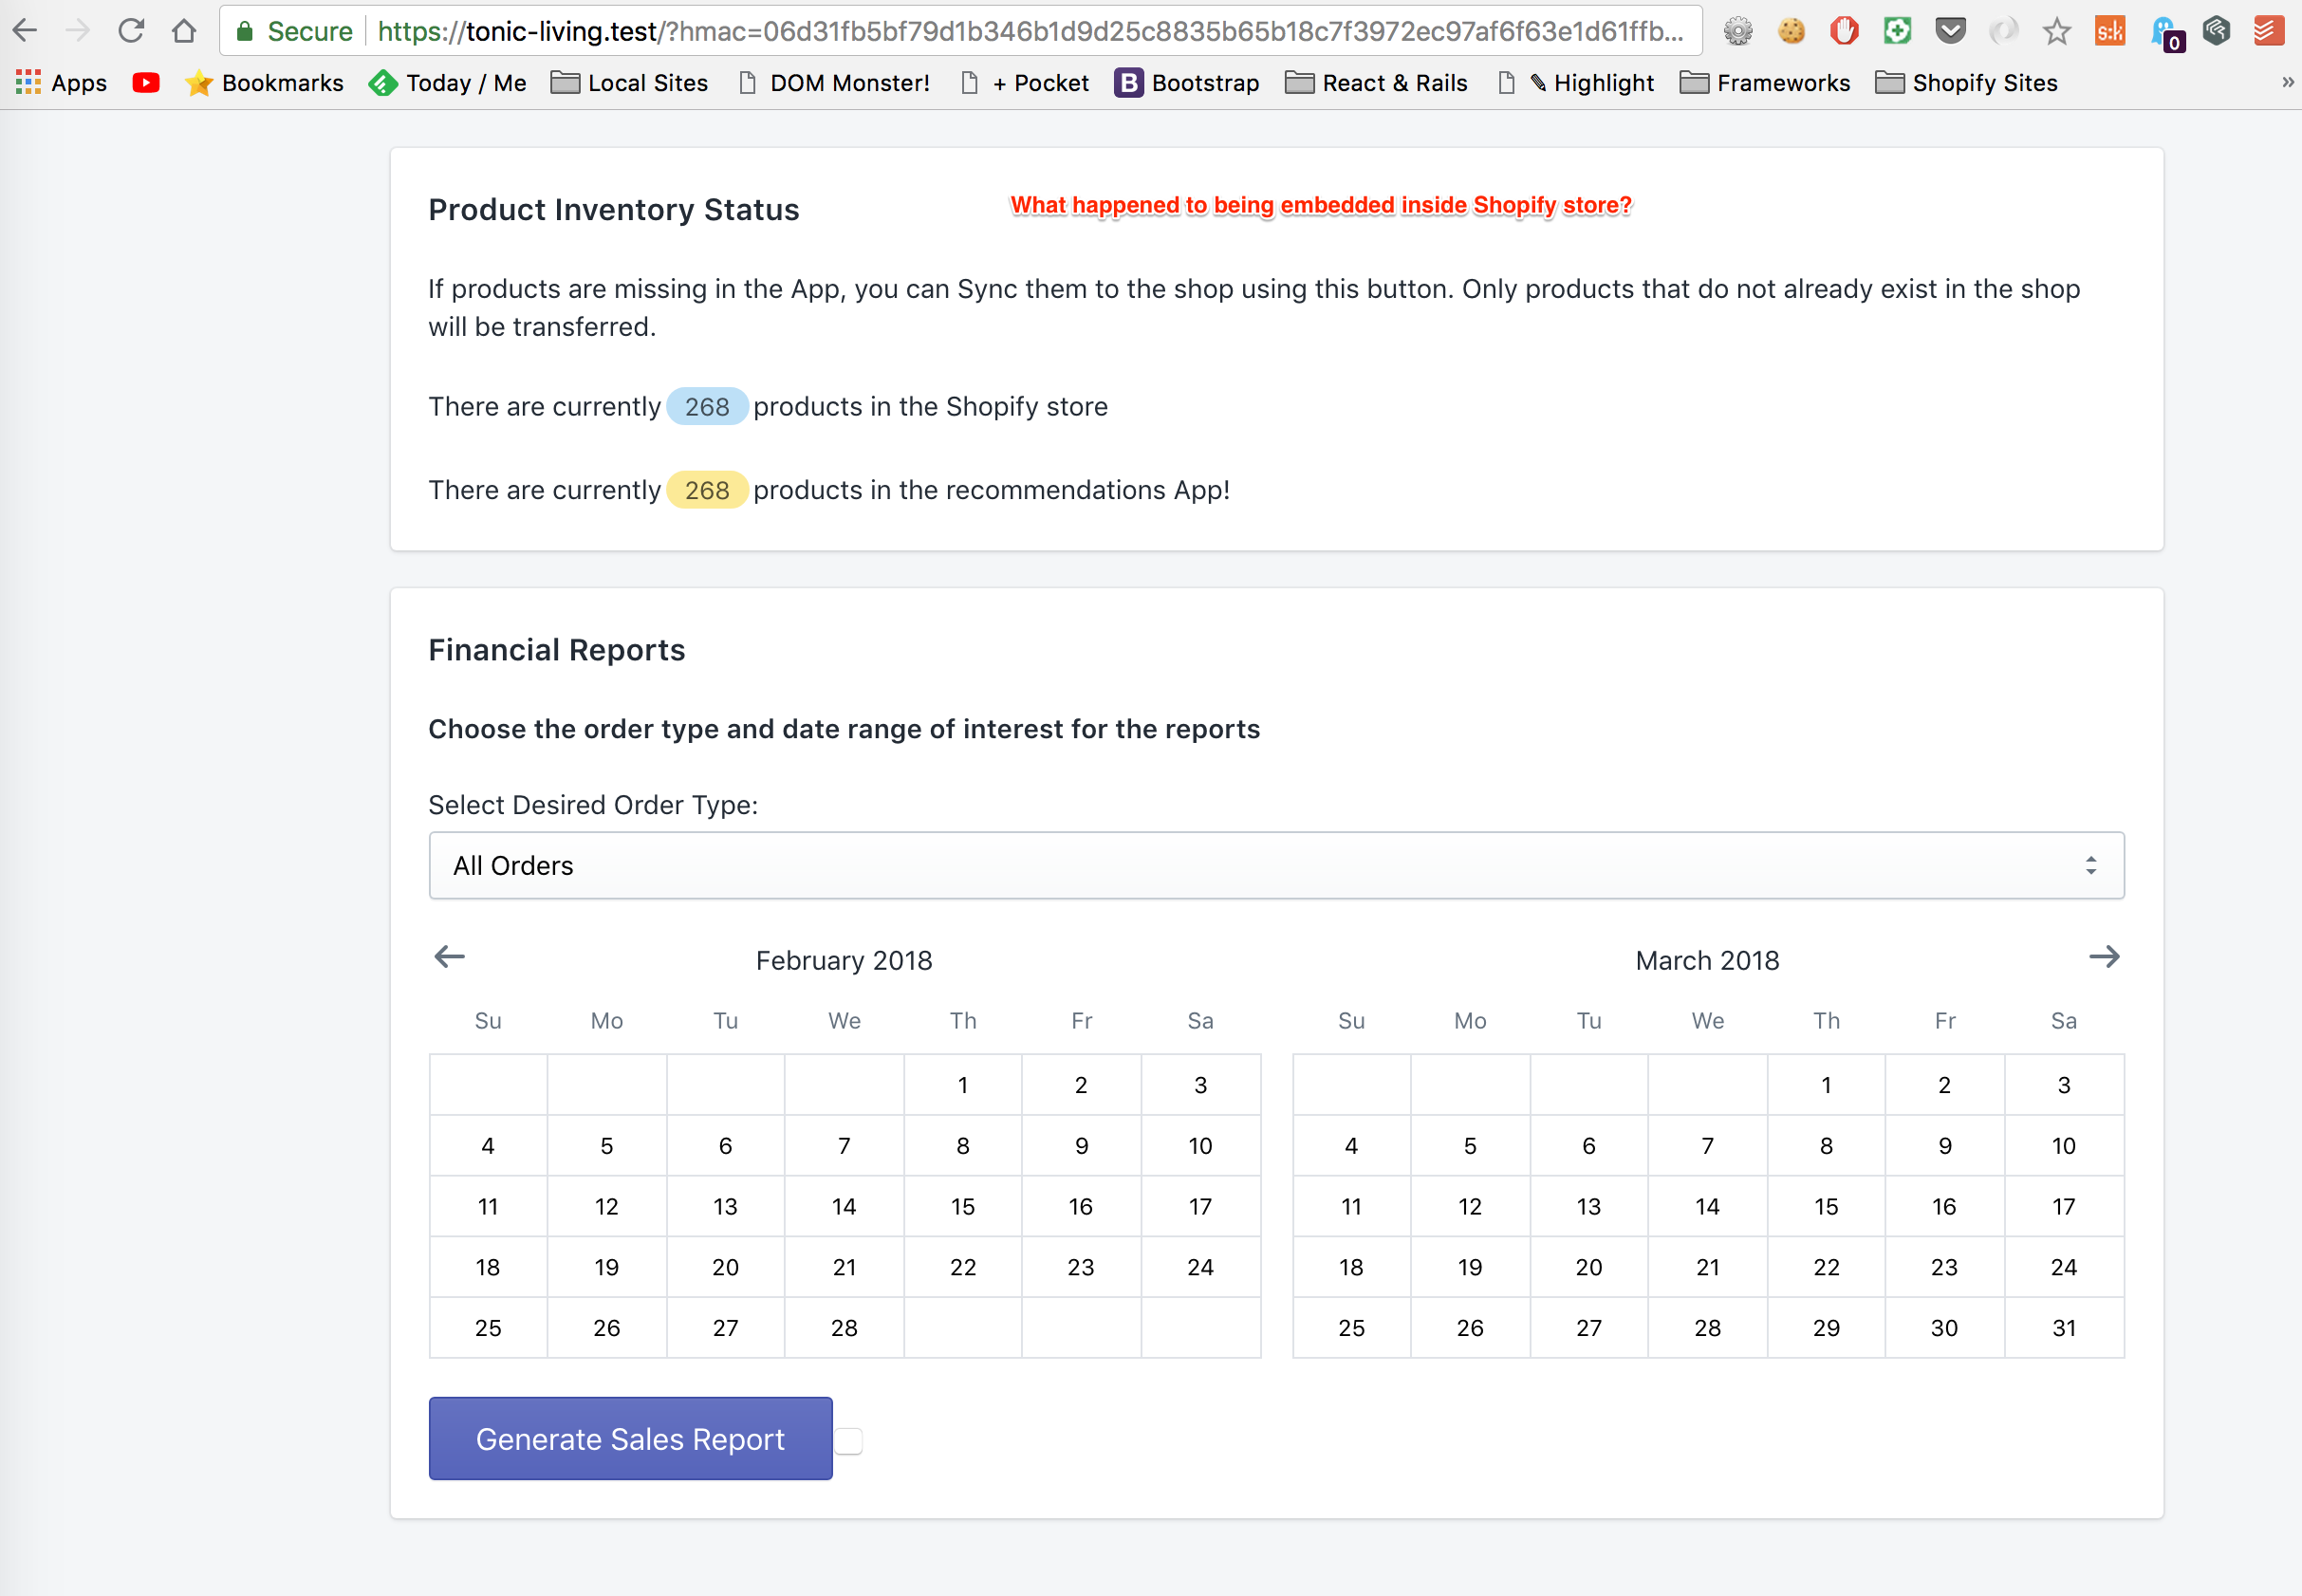Bookmark the page with the star icon
This screenshot has height=1596, width=2302.
[2056, 31]
